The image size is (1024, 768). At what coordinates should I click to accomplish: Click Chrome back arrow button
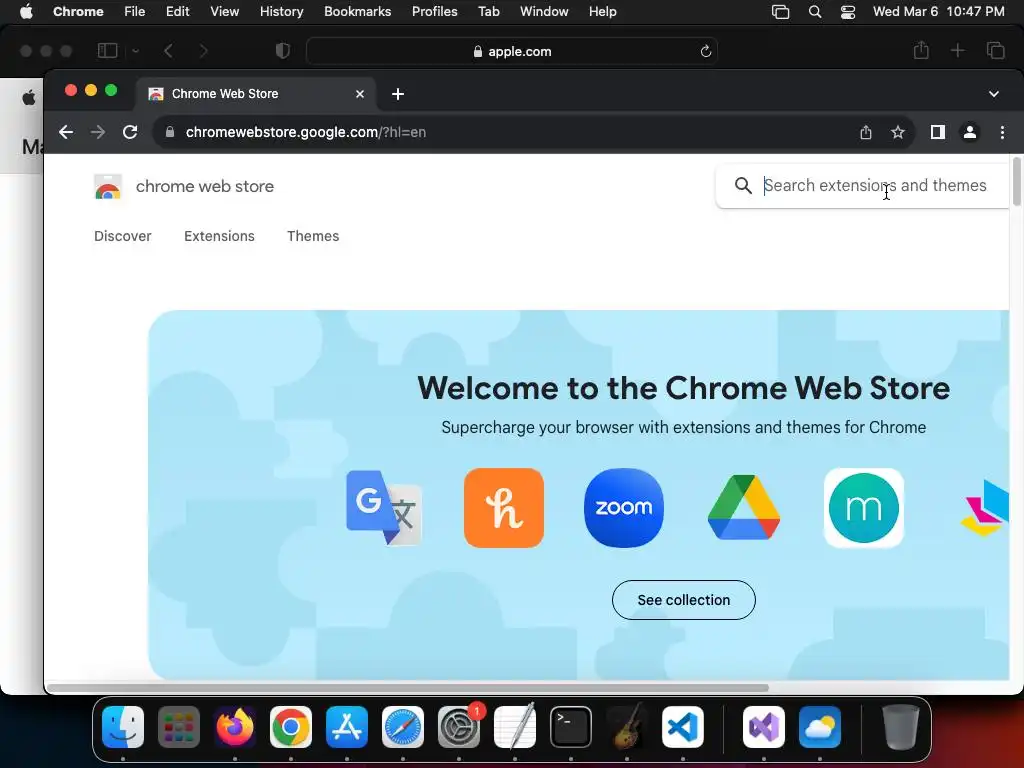coord(66,133)
